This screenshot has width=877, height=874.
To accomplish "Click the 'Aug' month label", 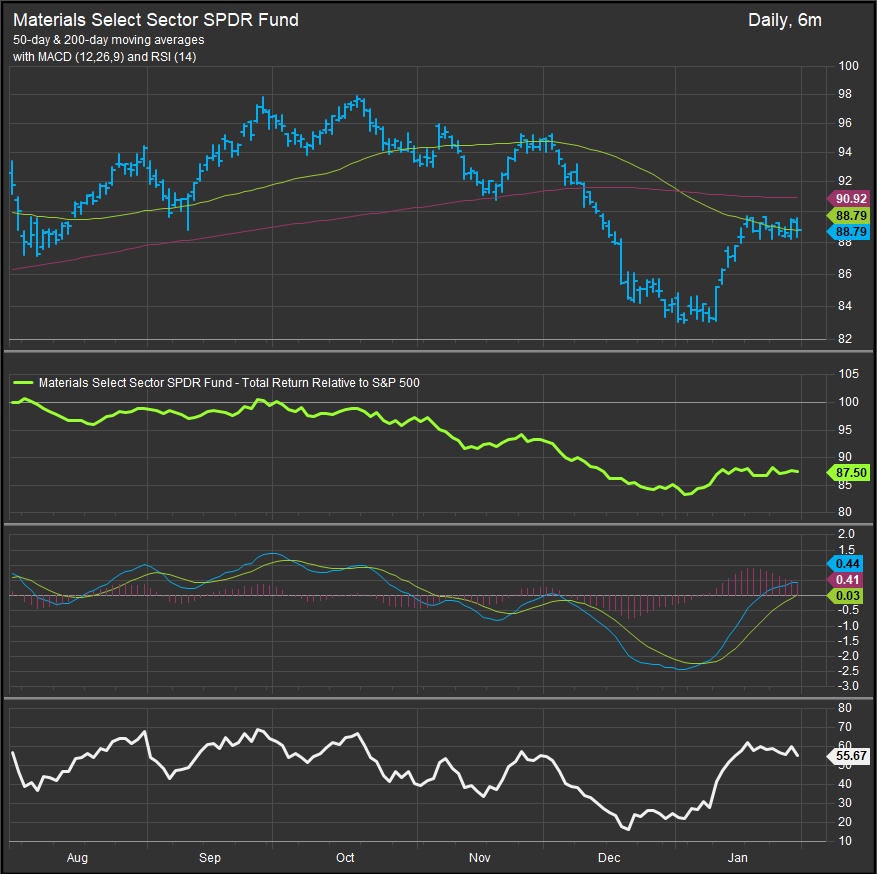I will pos(77,858).
